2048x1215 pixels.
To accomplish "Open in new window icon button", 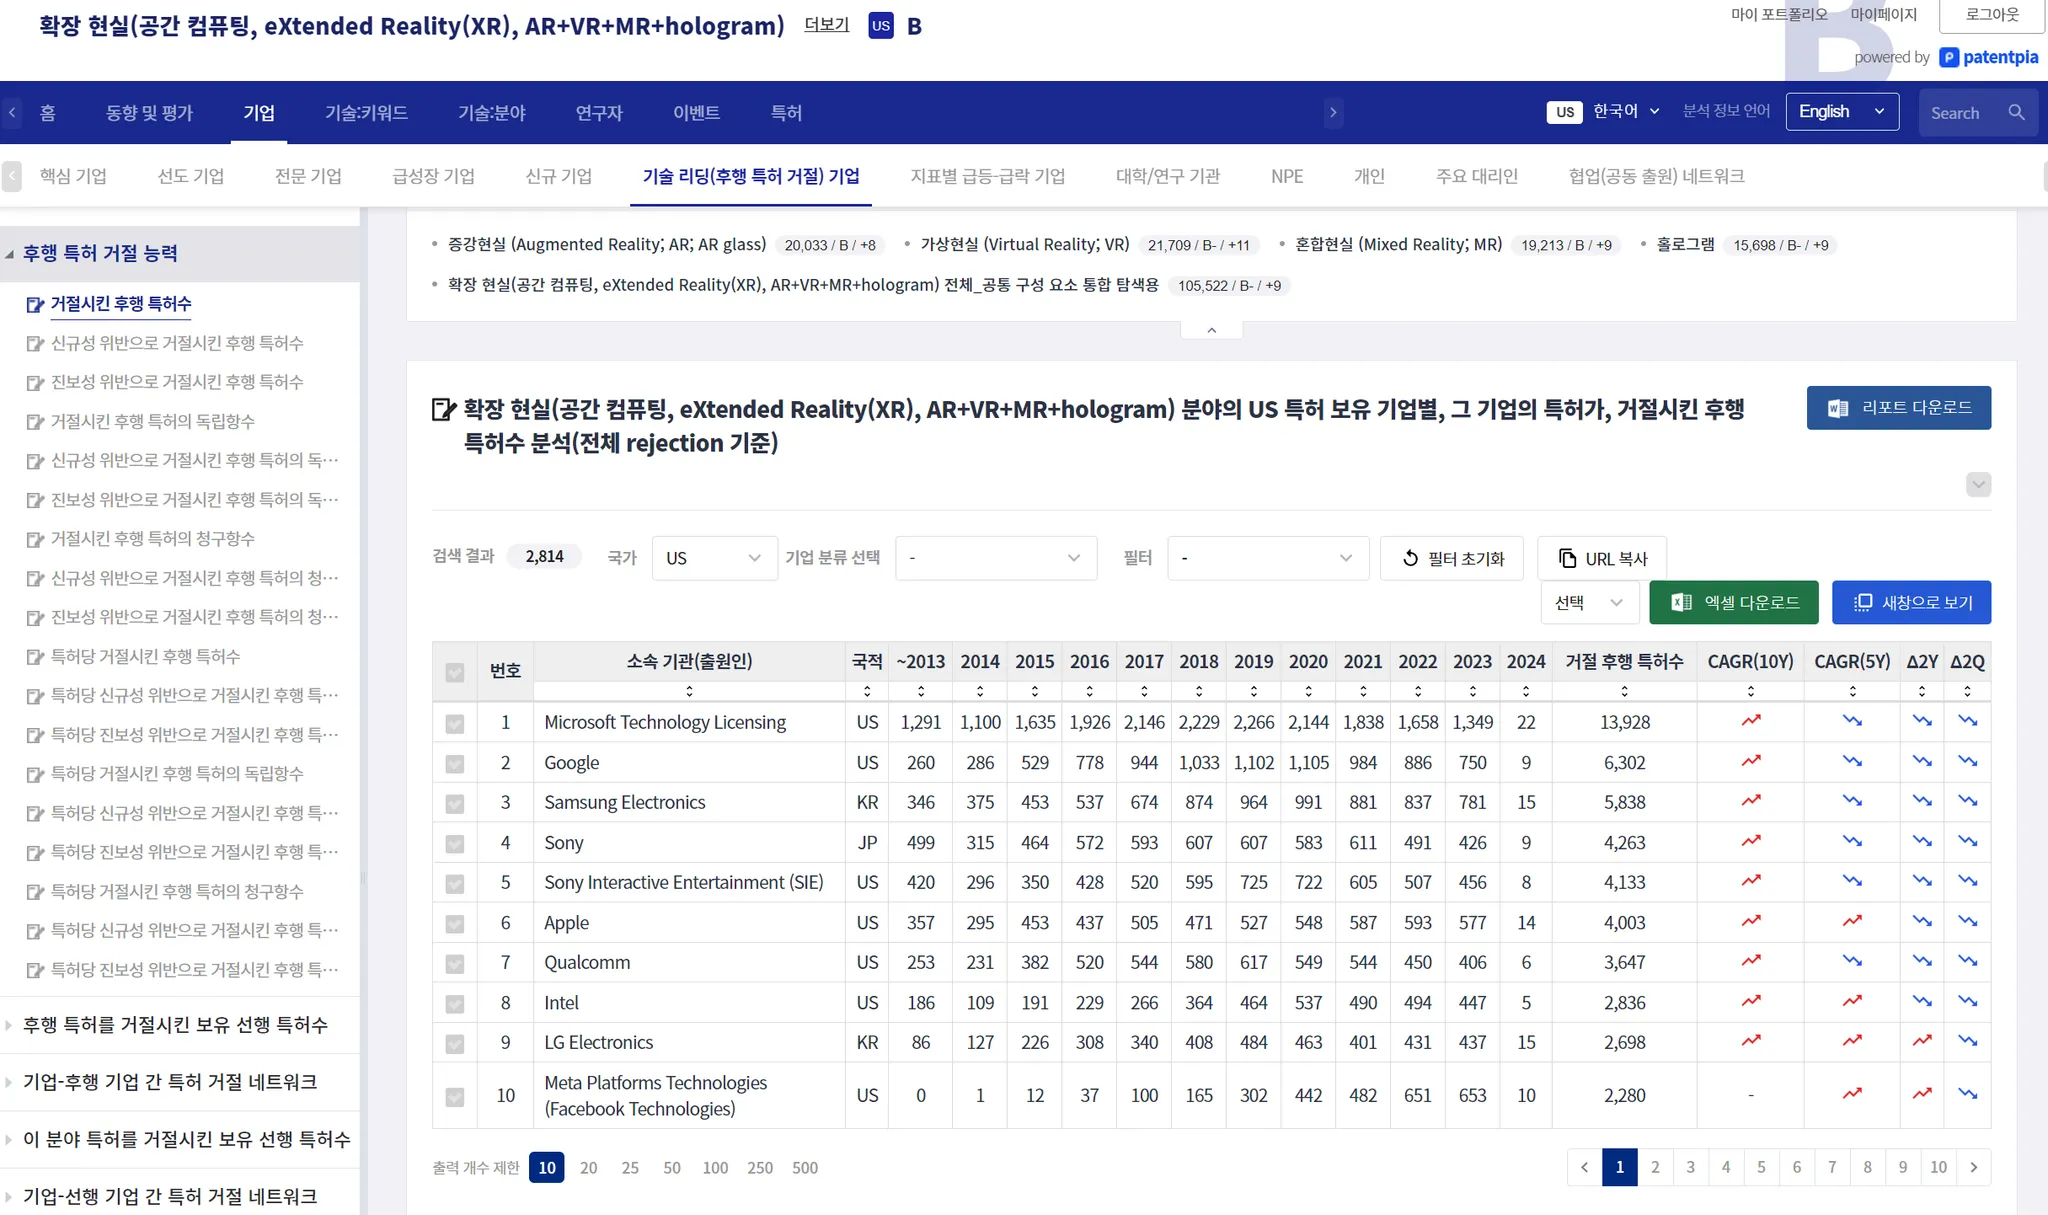I will (1862, 602).
